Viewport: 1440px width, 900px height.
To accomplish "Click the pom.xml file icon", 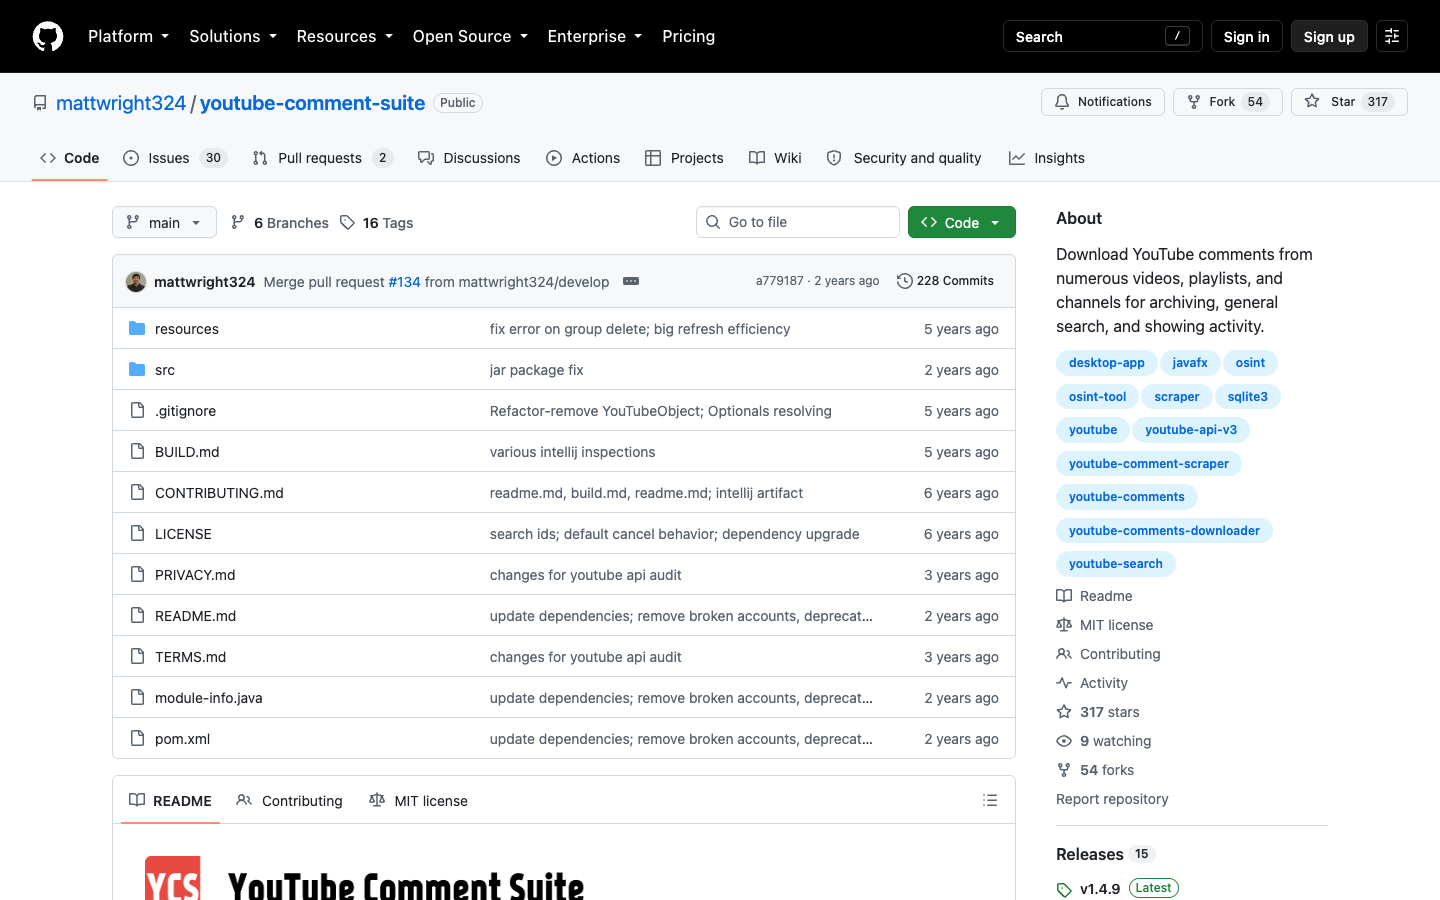I will 137,738.
